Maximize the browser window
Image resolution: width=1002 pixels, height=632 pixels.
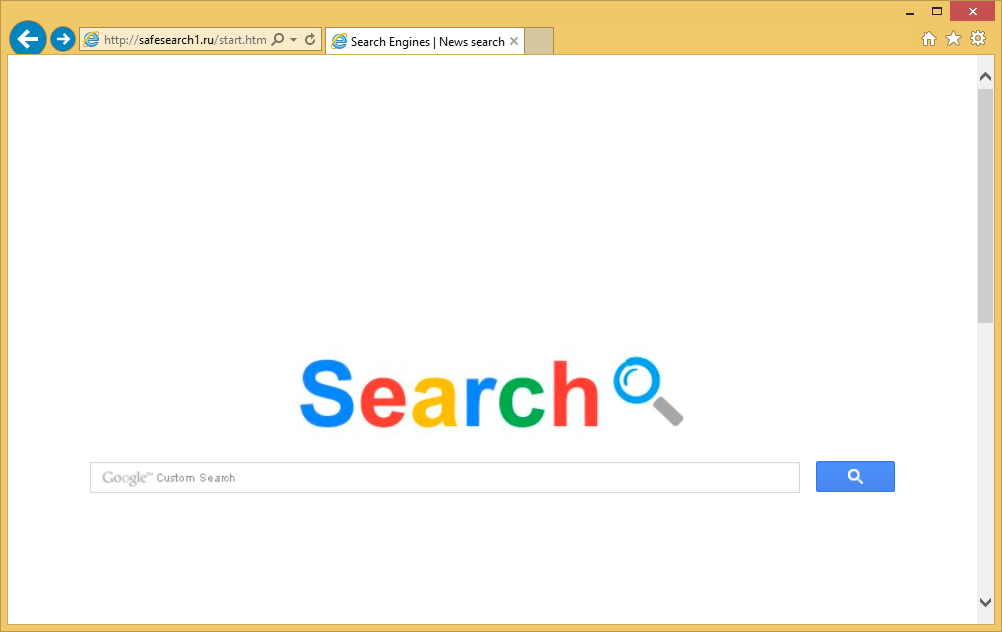937,11
